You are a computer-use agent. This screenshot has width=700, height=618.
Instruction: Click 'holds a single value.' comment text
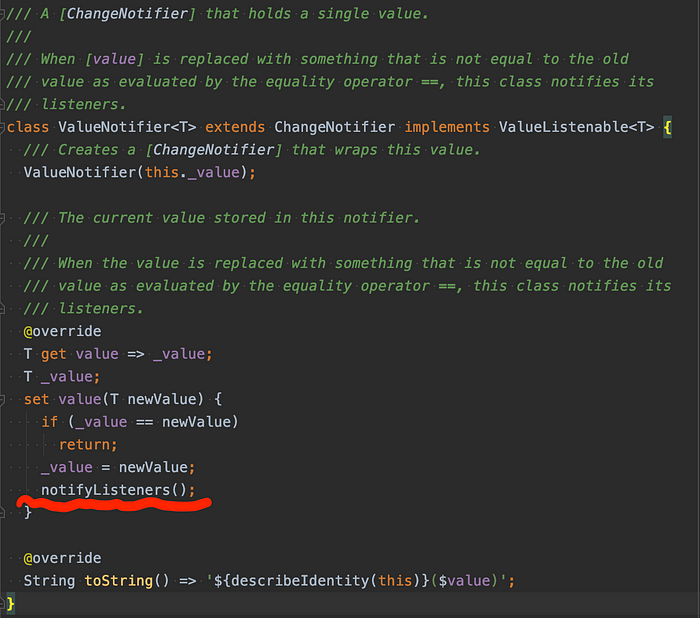[338, 14]
